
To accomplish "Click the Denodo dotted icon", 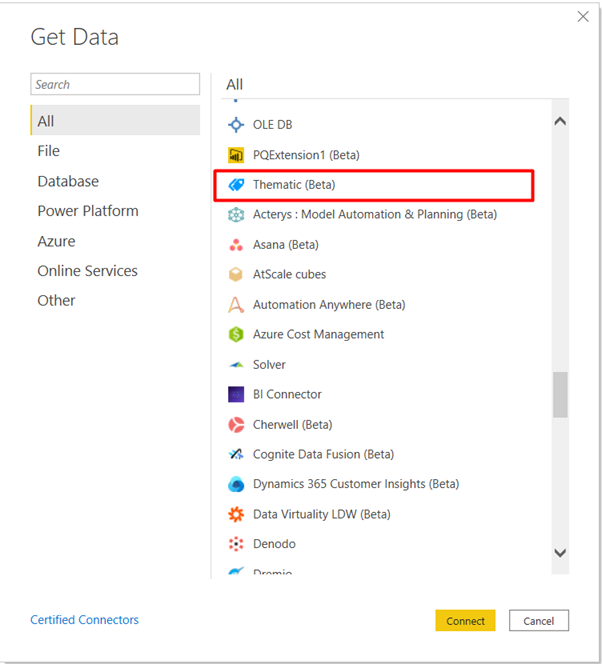I will coord(236,544).
